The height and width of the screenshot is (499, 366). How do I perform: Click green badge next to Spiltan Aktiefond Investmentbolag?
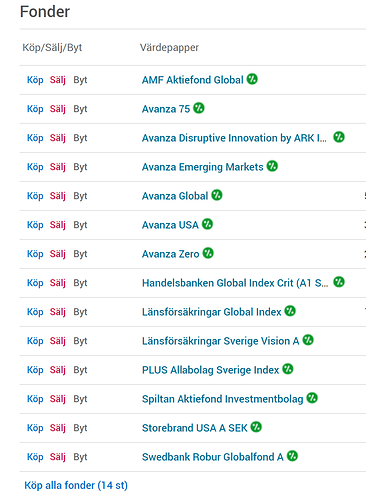pos(312,398)
